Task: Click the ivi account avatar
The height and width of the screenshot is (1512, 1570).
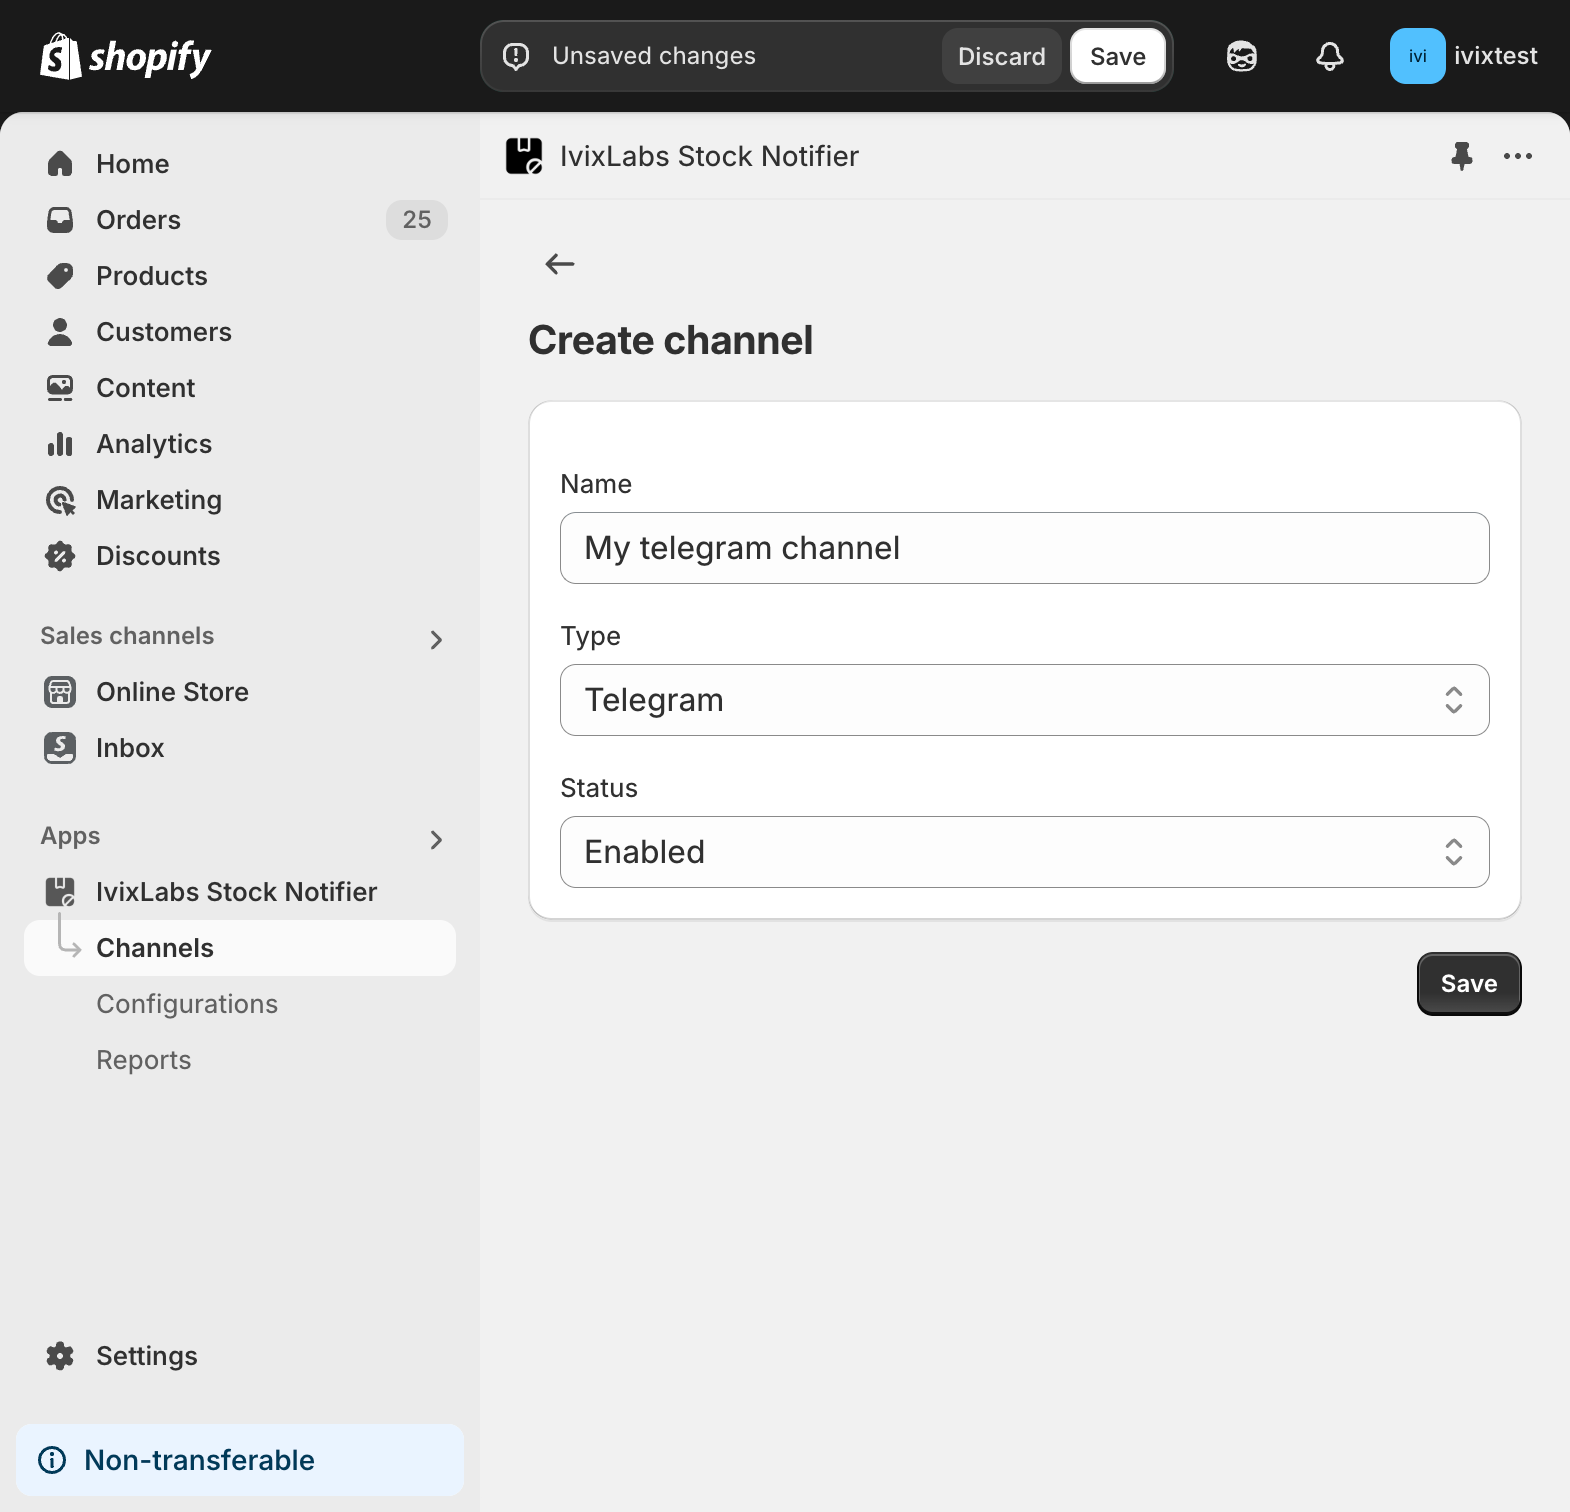Action: [x=1417, y=56]
